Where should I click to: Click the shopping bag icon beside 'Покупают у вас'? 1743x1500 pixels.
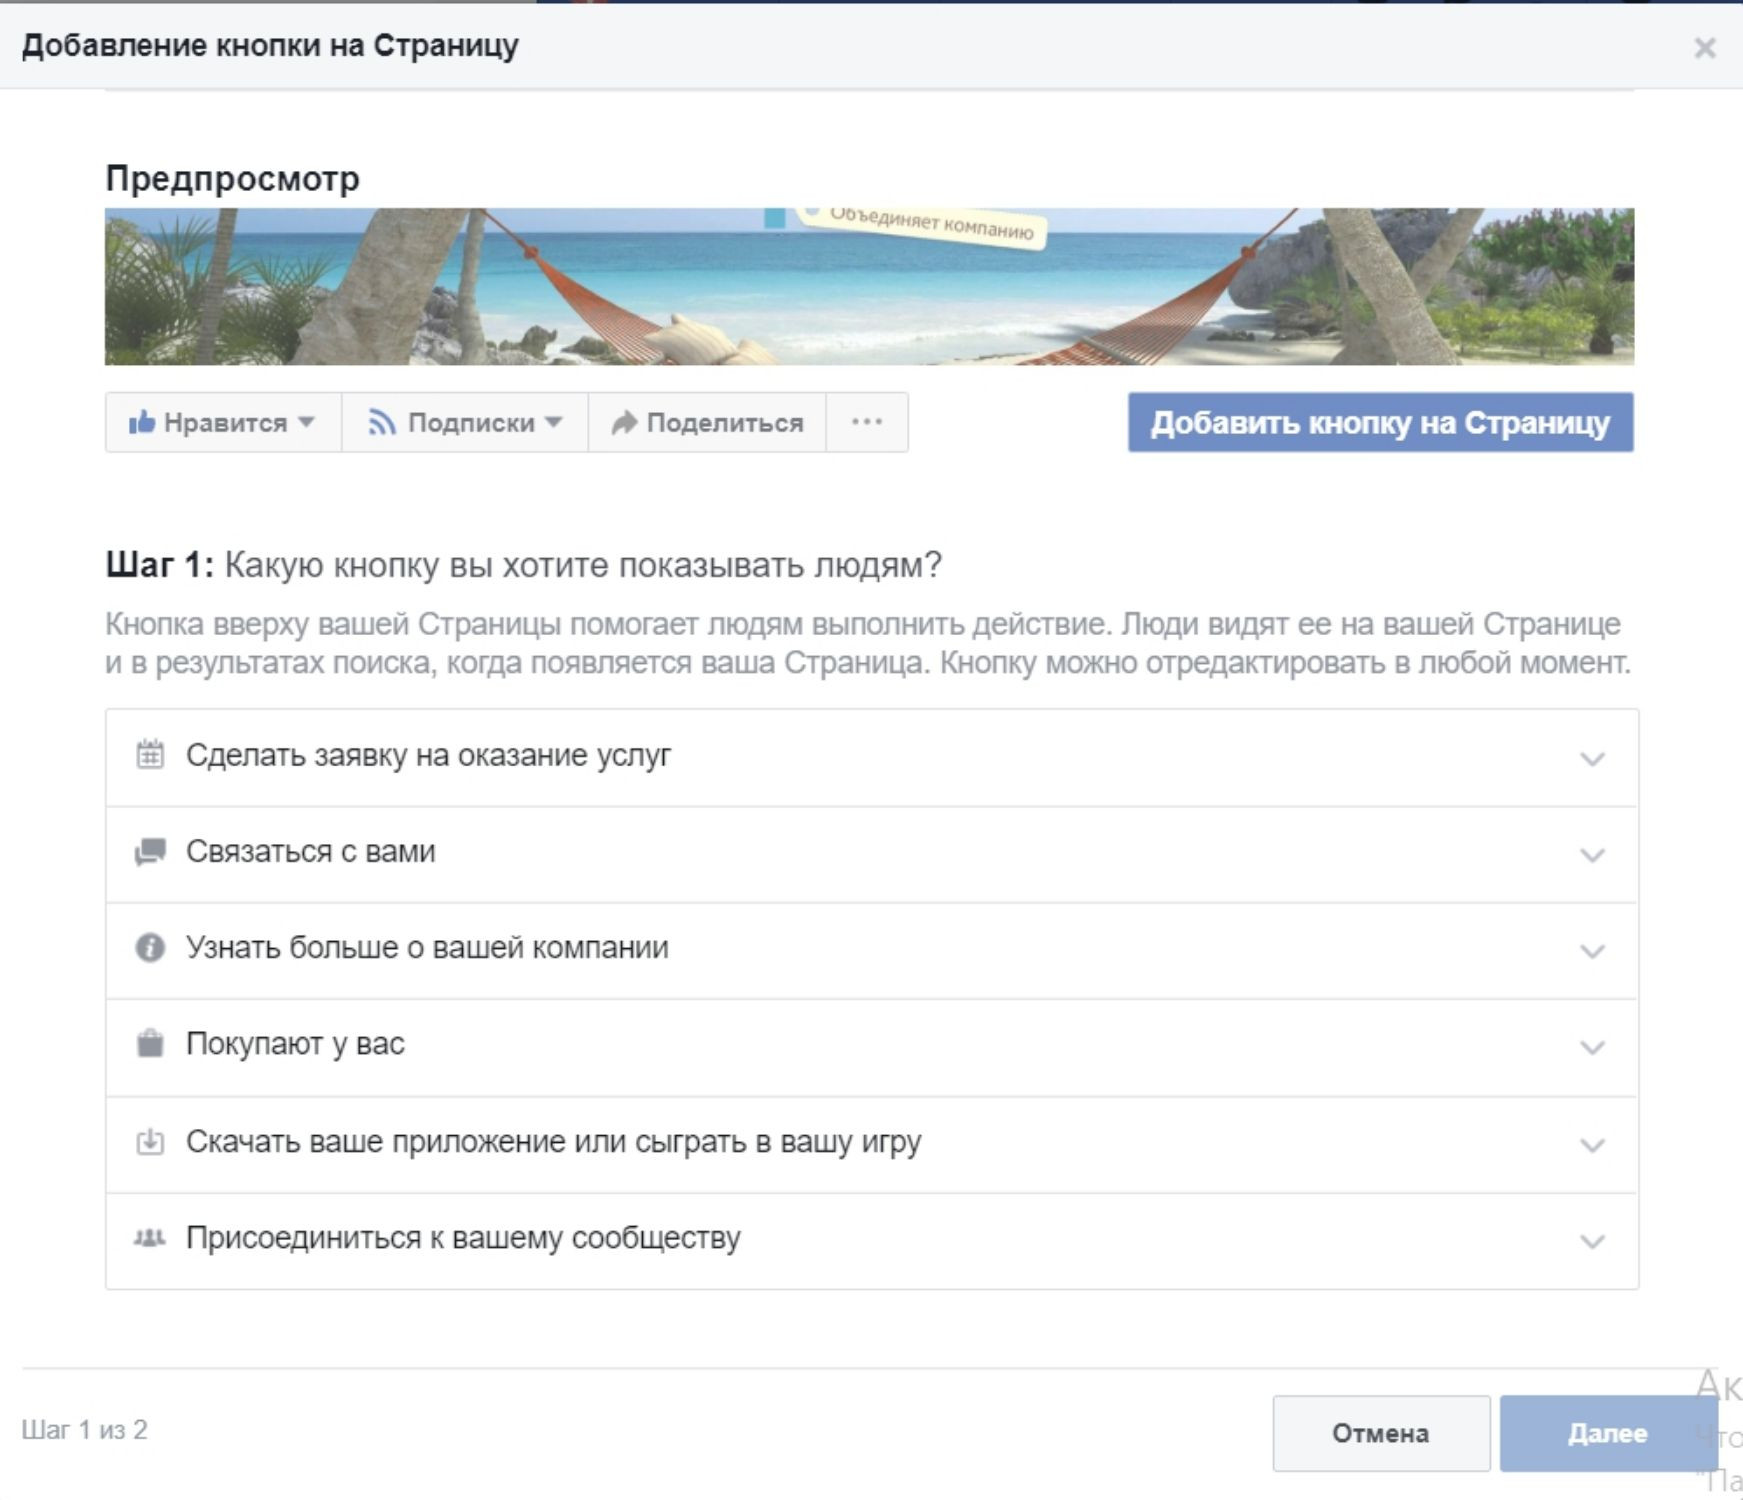pos(150,1043)
